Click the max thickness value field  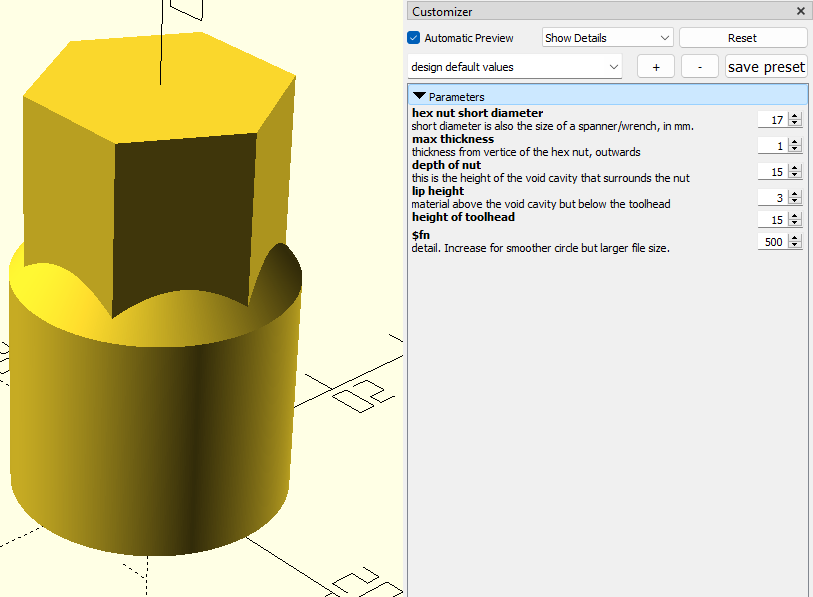[772, 146]
